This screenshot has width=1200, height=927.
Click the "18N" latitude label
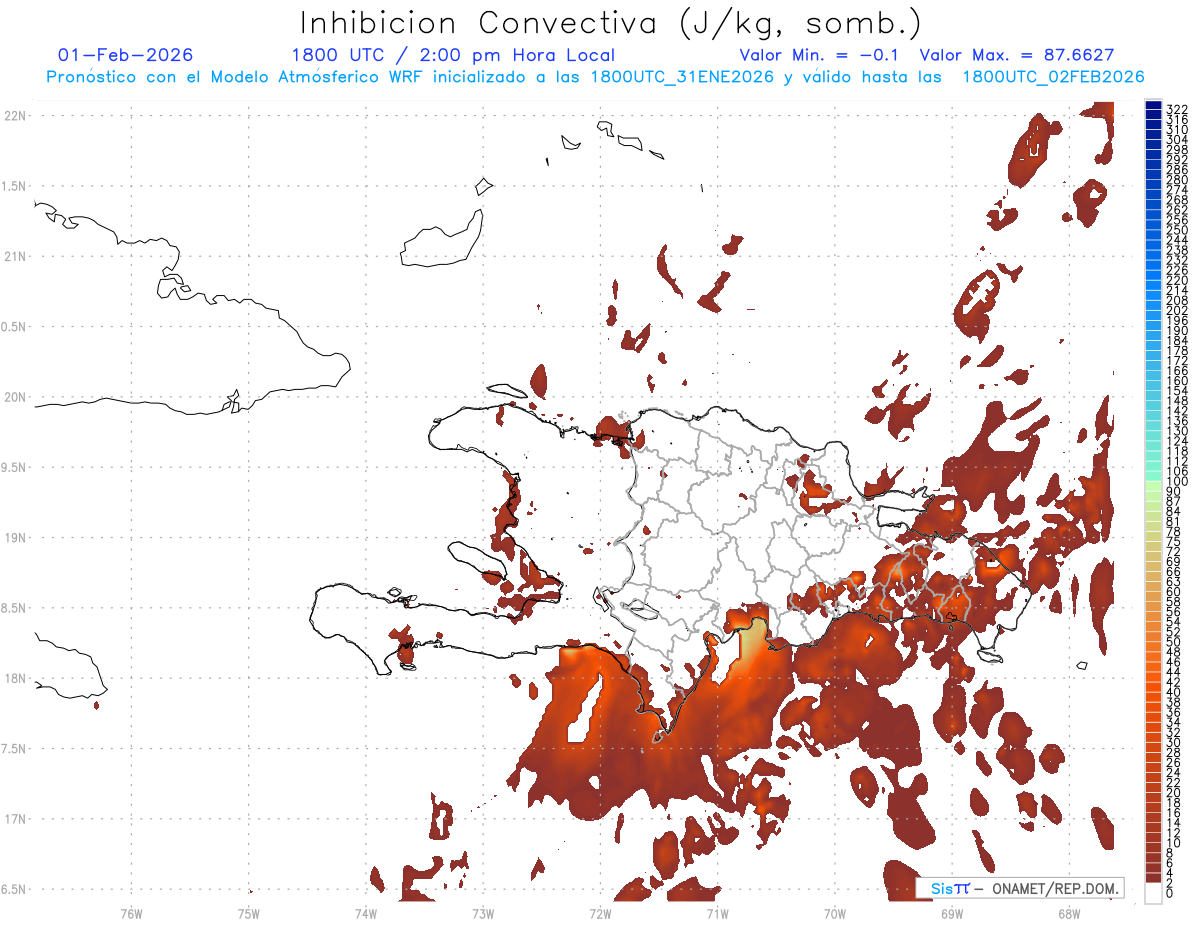(14, 679)
